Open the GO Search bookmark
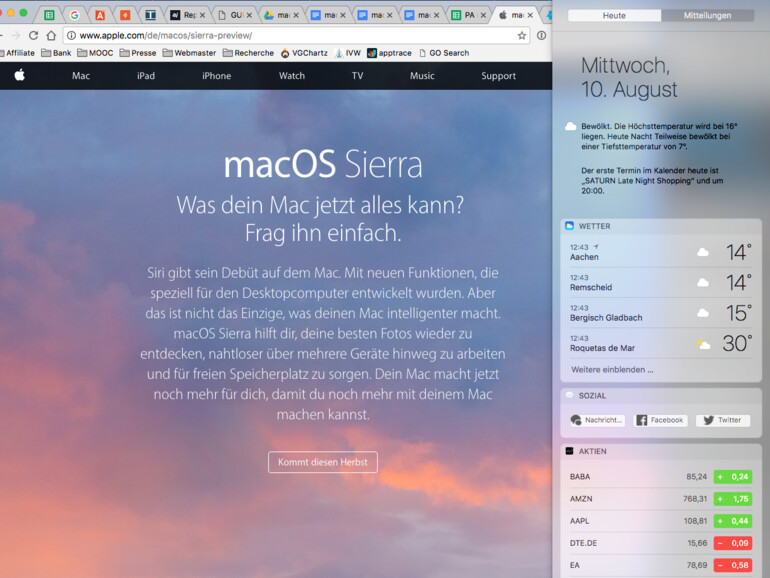Screen dimensions: 770x578 click(x=444, y=53)
